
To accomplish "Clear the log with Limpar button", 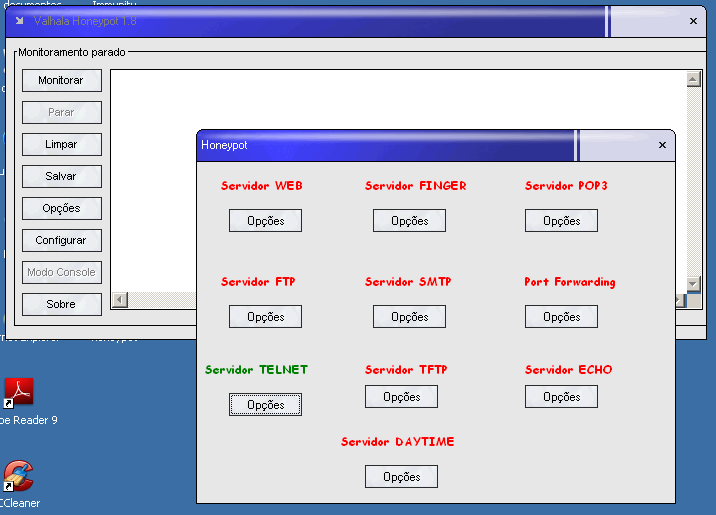I will (62, 144).
